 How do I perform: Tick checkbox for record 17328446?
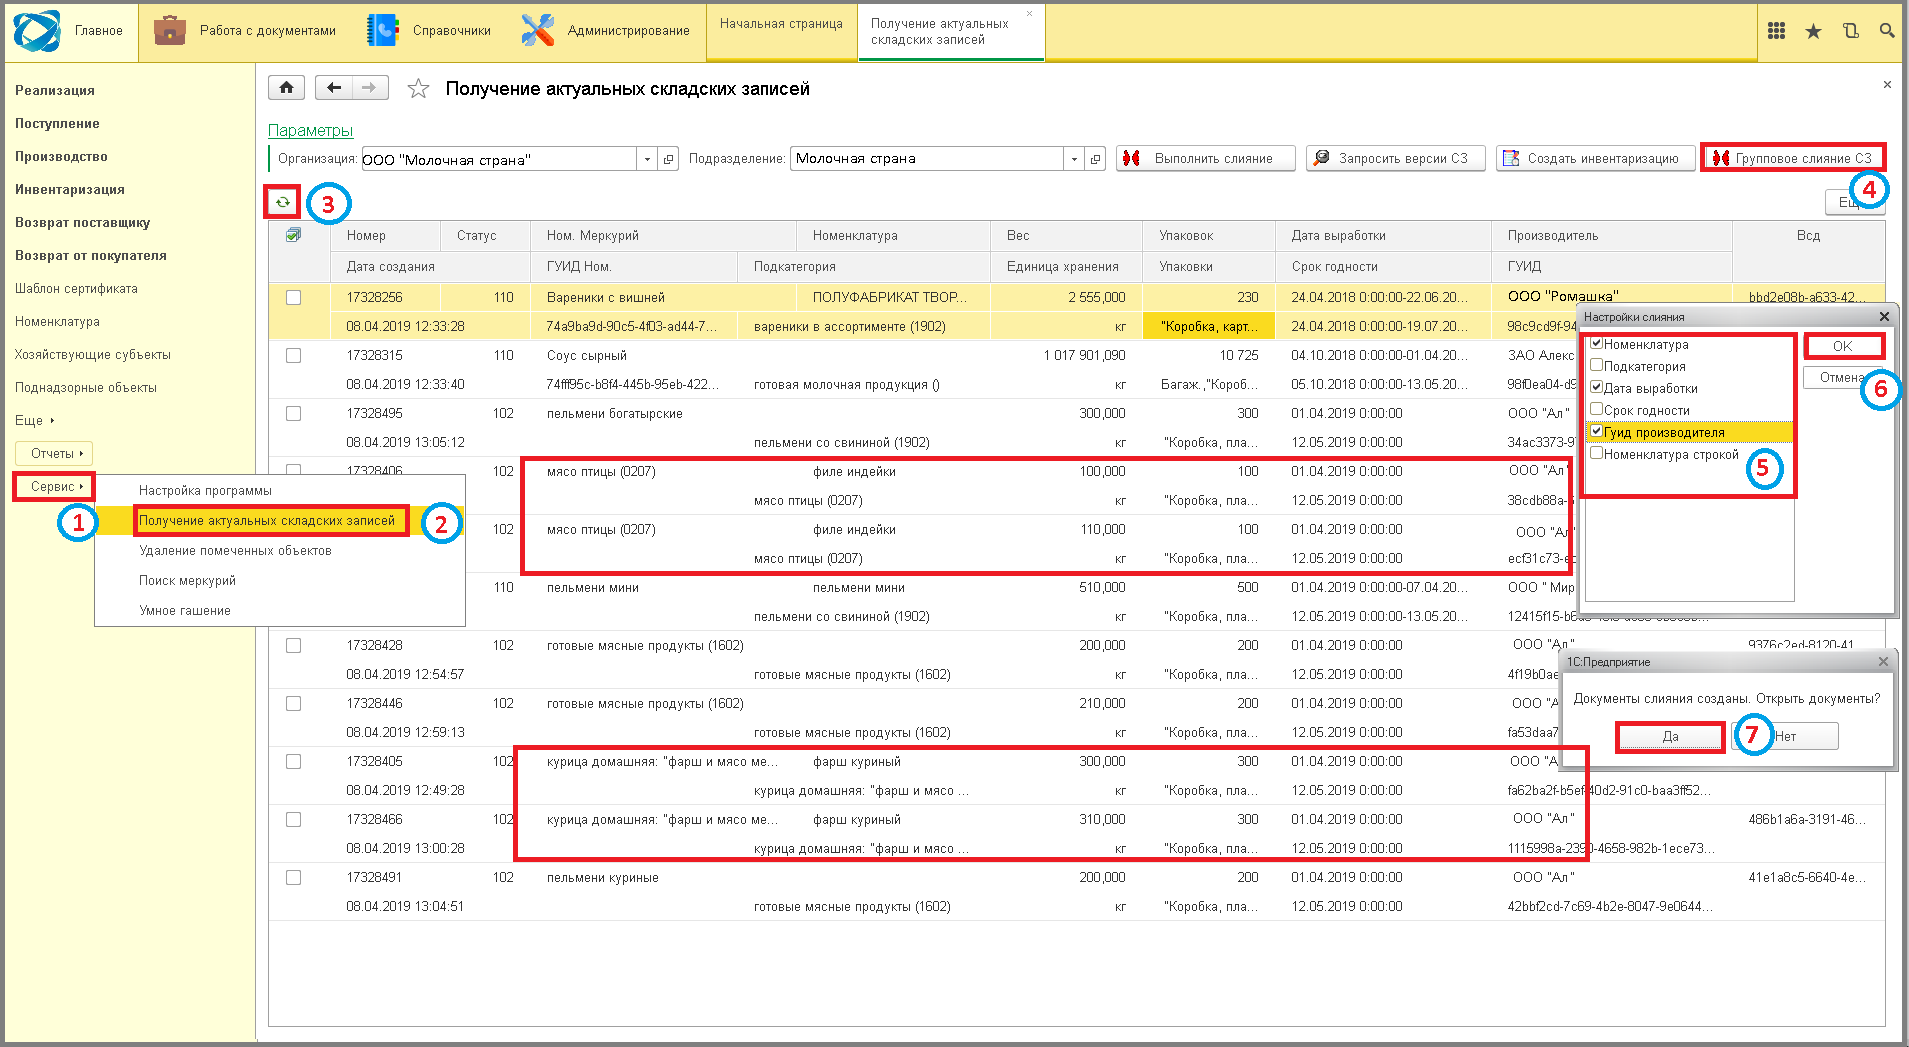(x=293, y=703)
